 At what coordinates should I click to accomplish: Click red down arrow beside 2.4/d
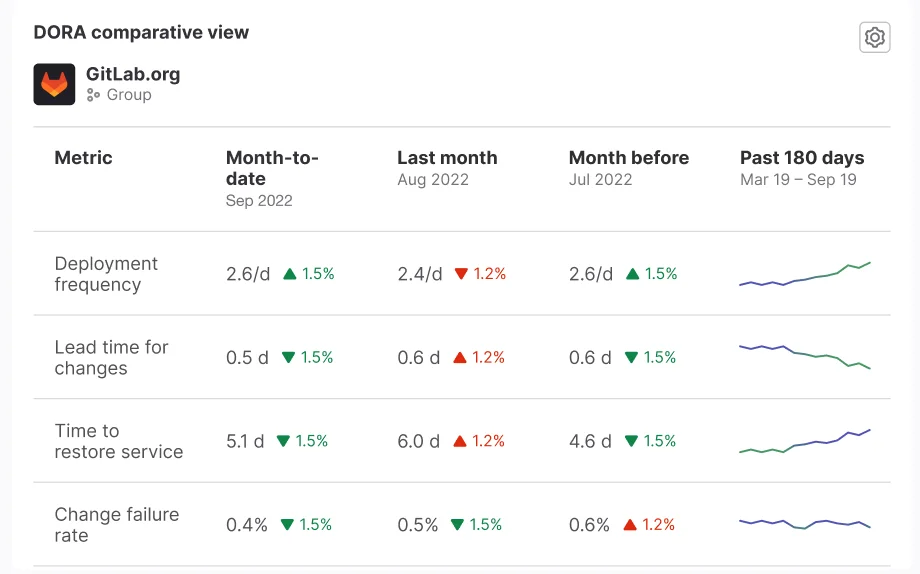click(461, 274)
